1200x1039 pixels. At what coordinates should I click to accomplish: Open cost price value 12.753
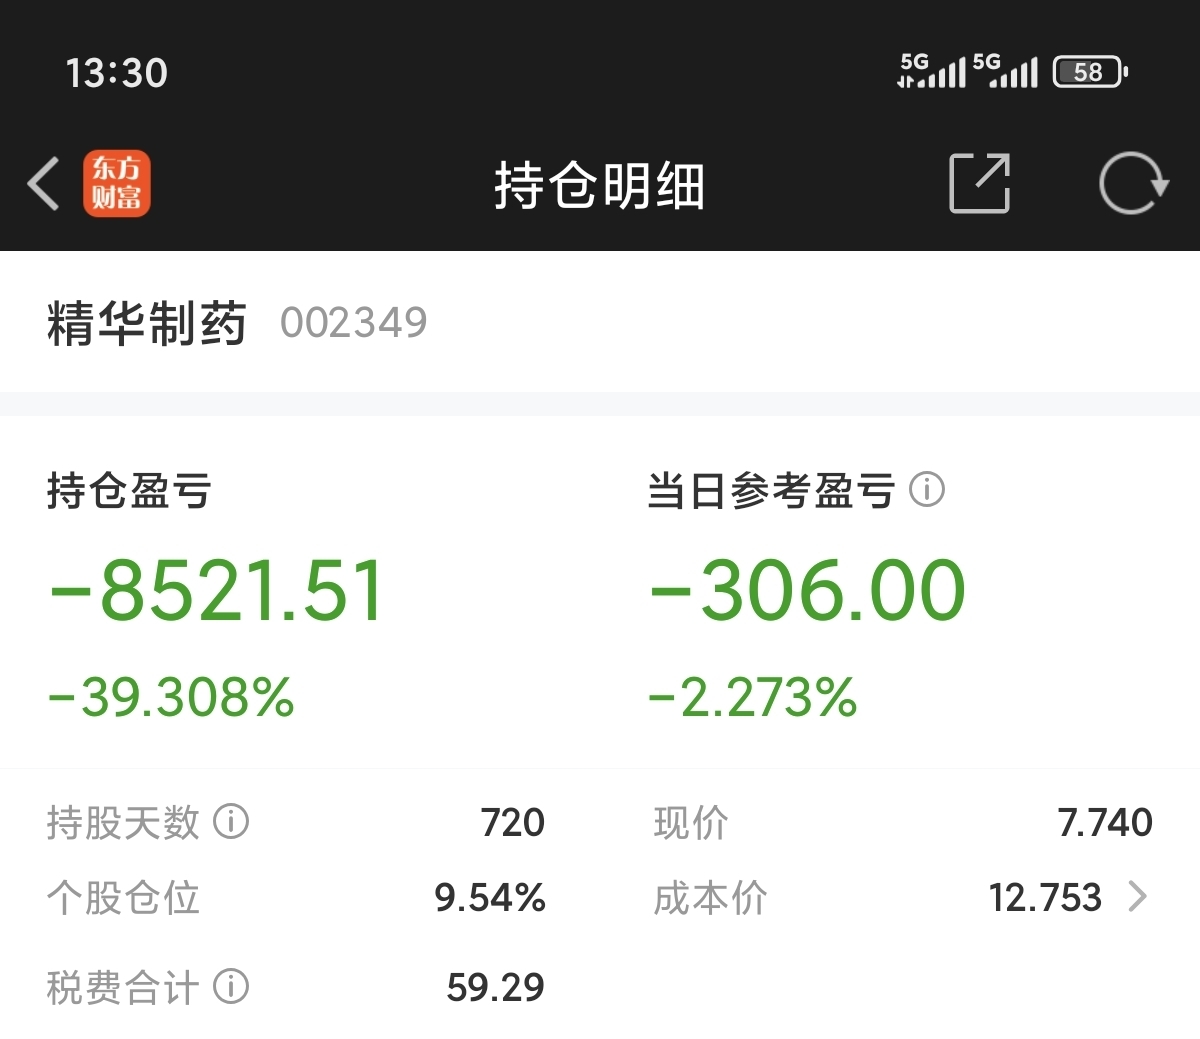pos(1045,897)
